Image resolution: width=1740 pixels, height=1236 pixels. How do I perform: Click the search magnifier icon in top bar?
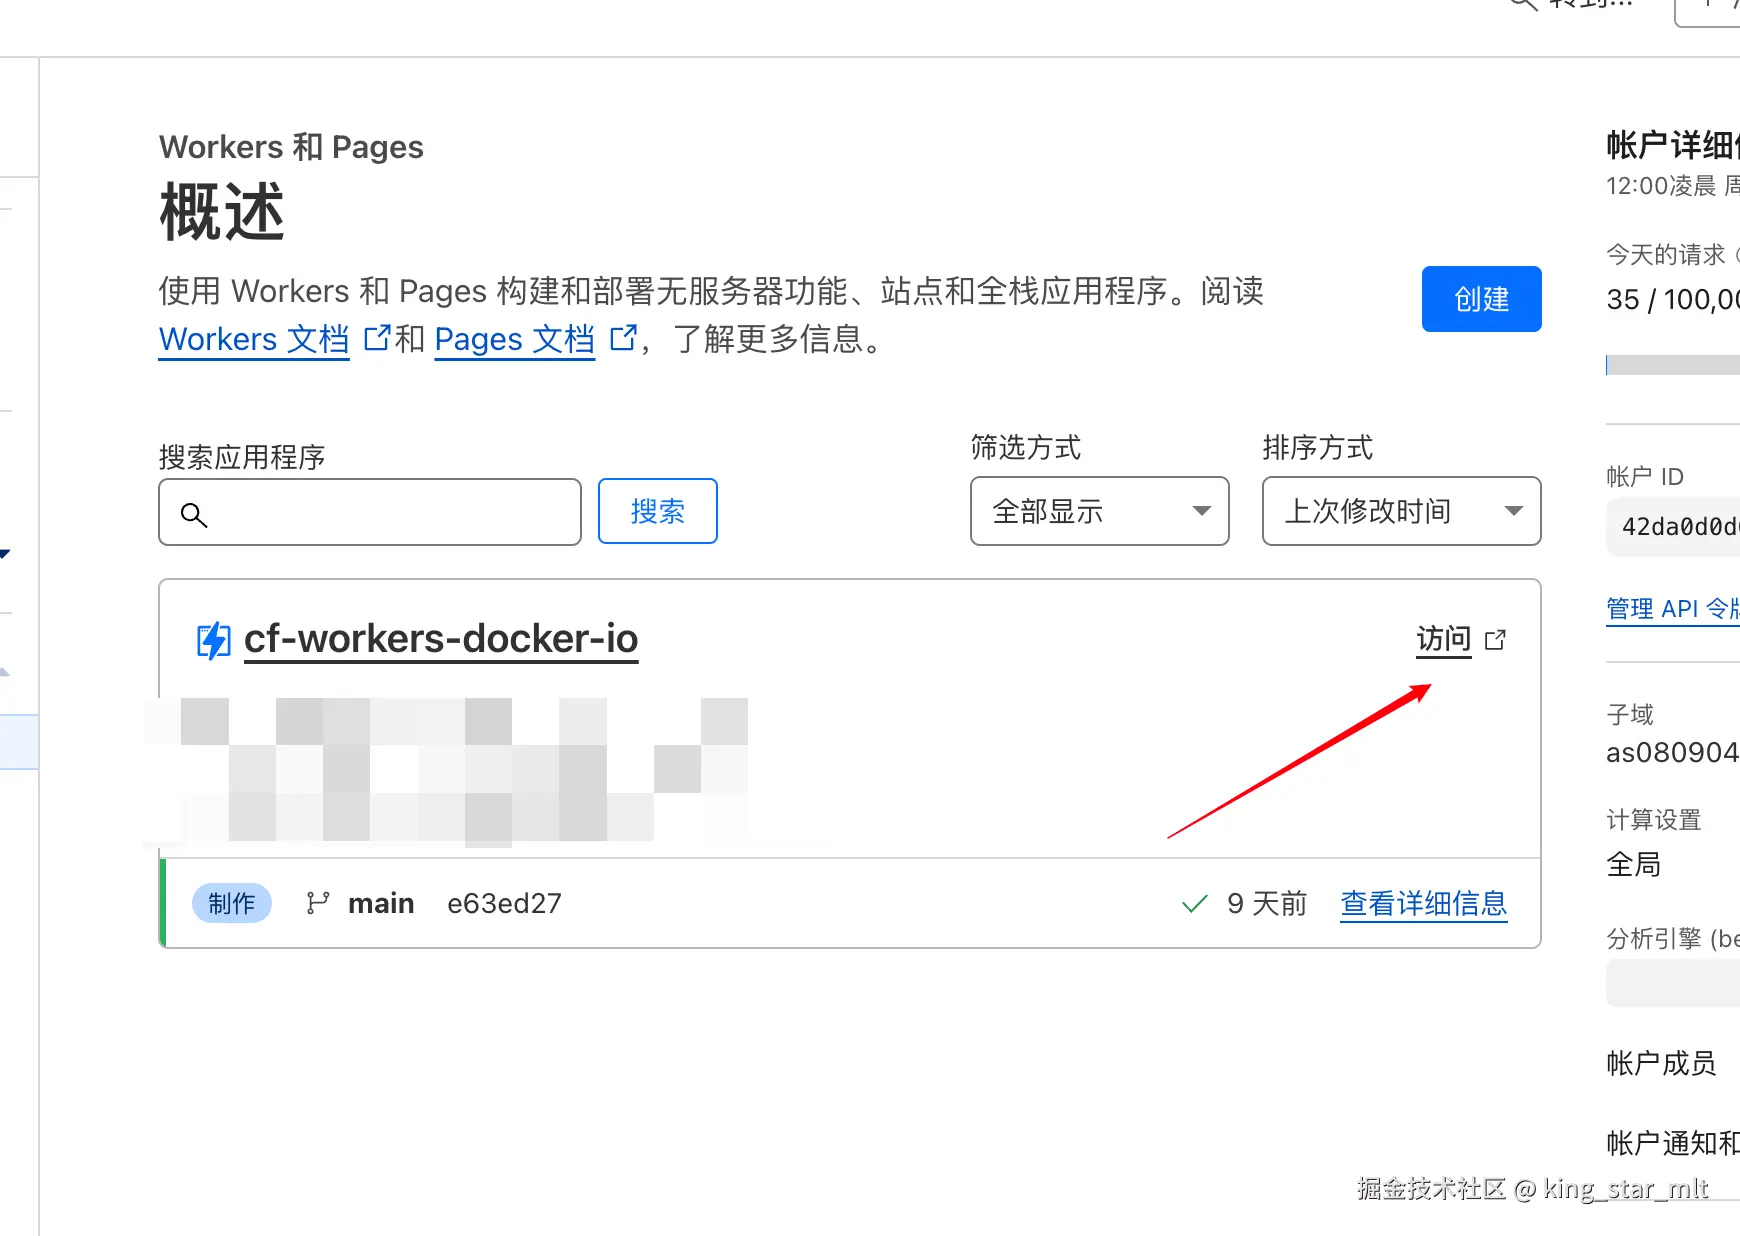(x=1522, y=4)
